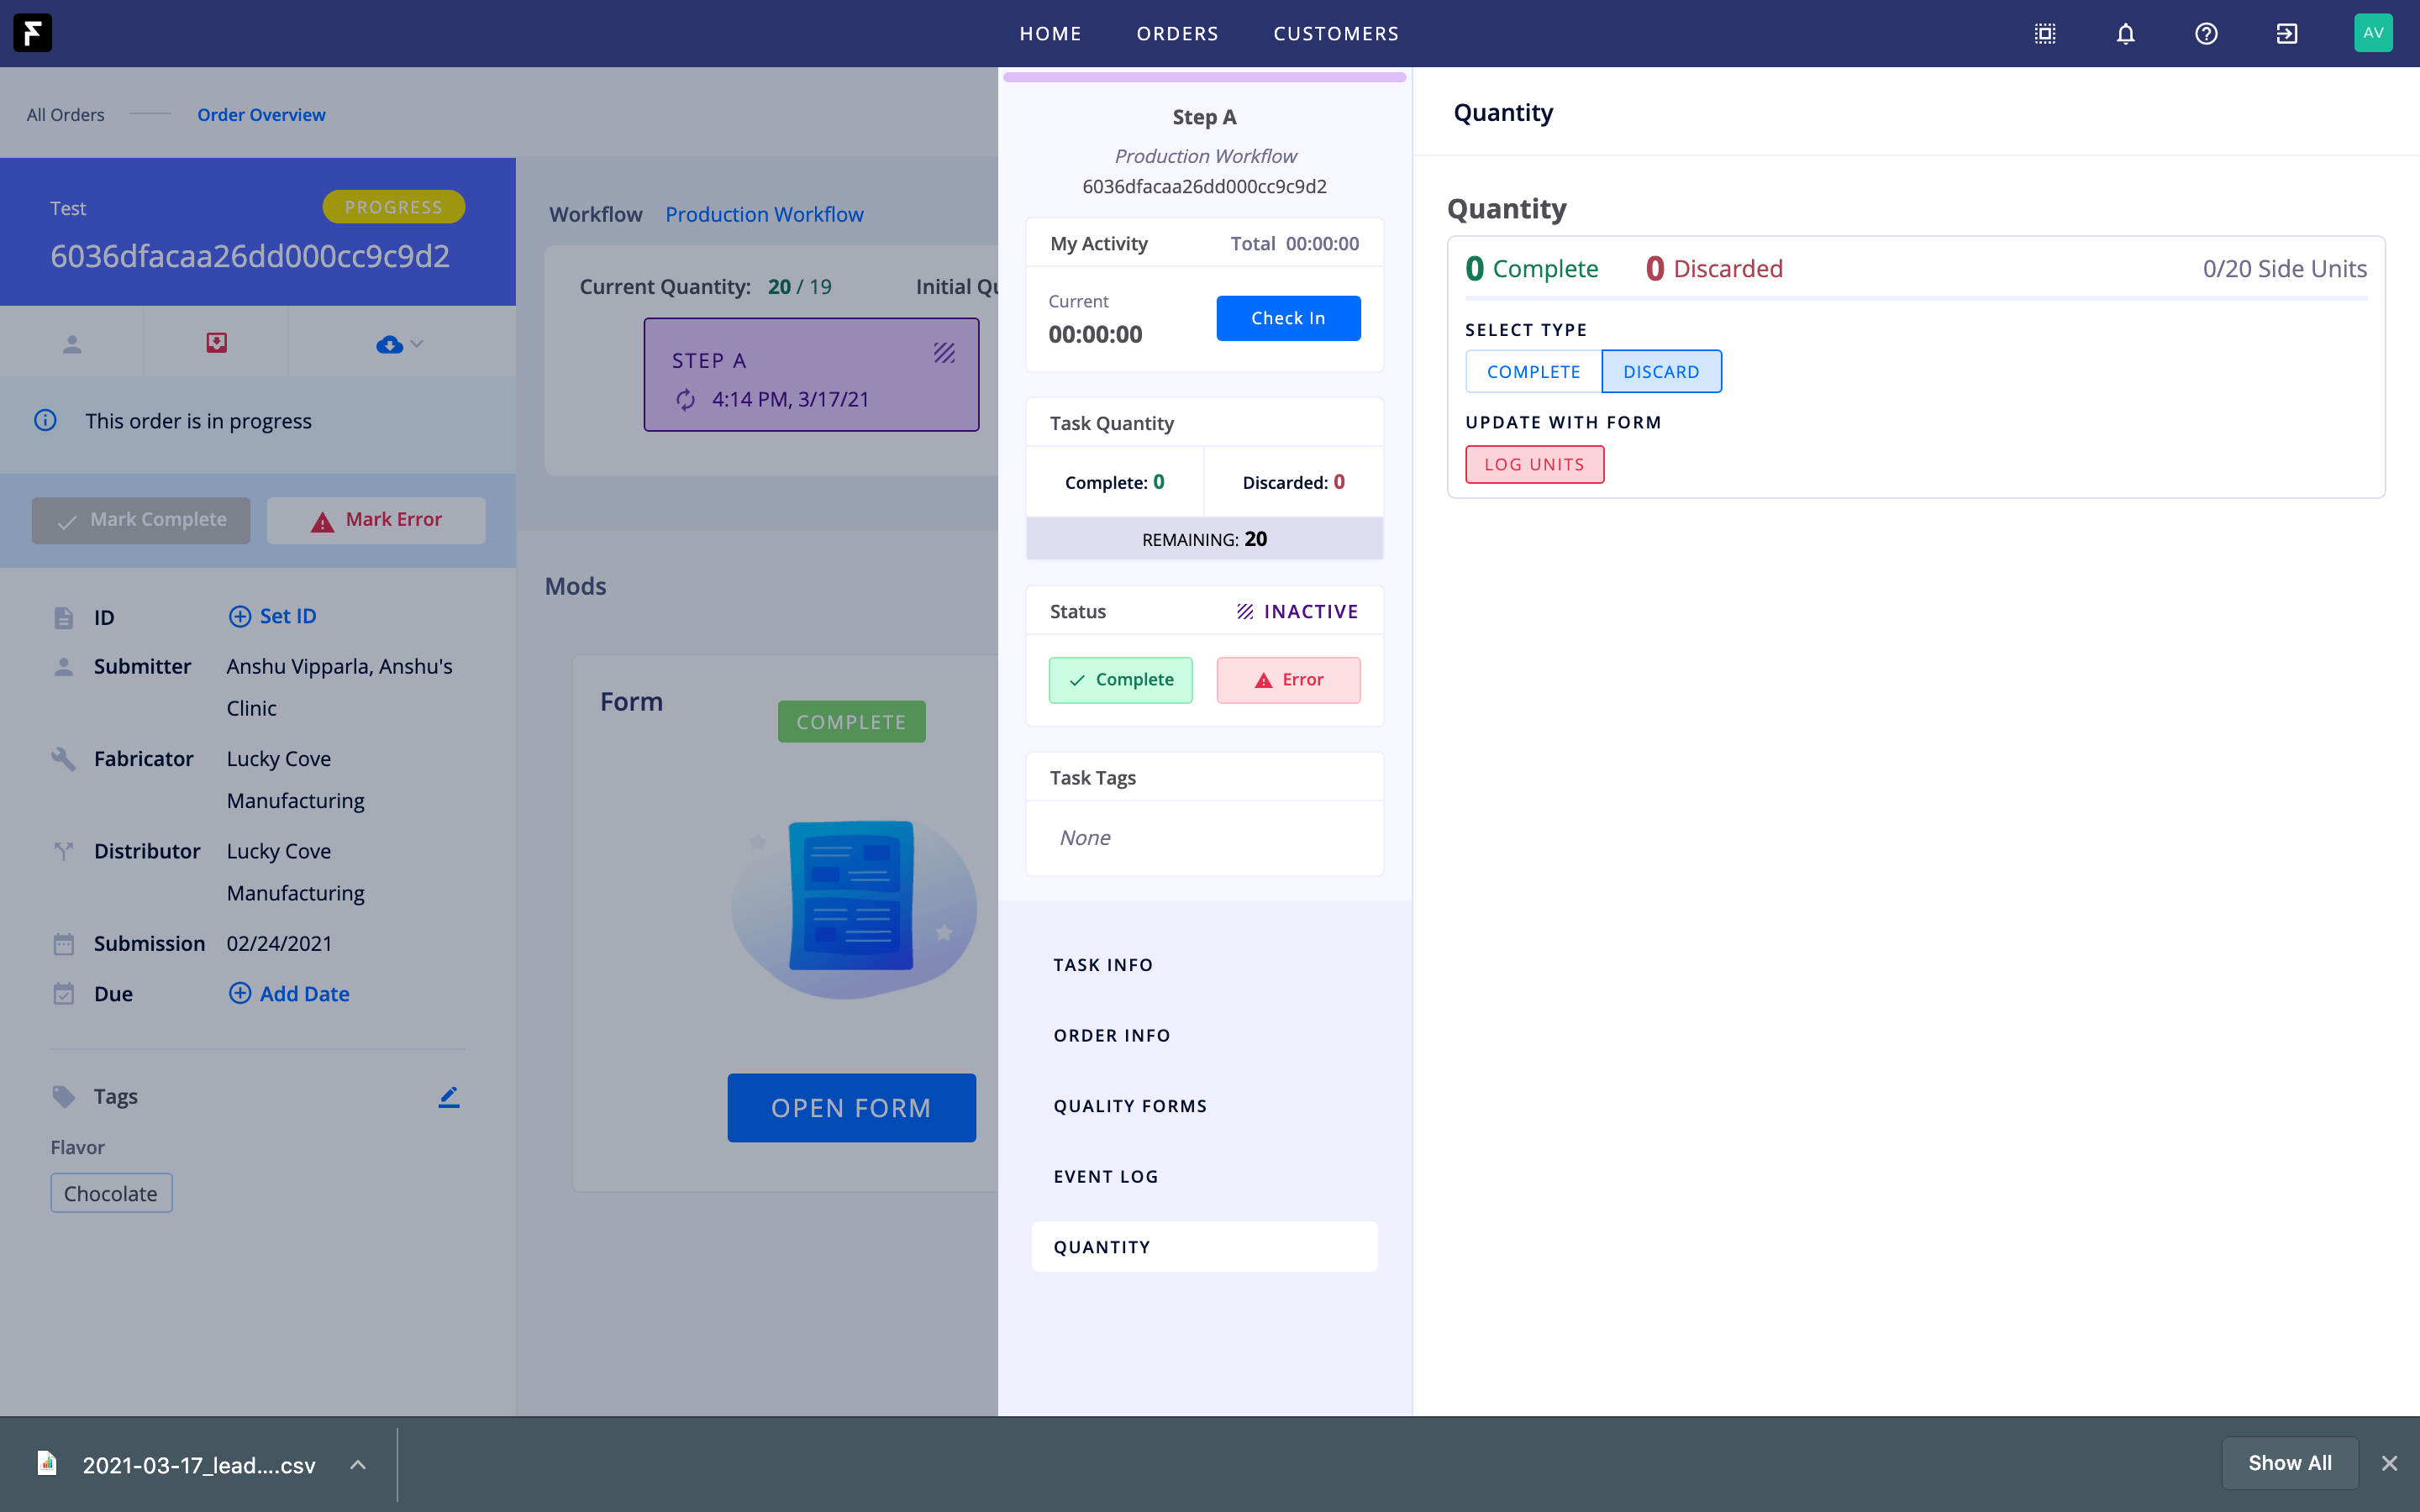Mark task status as Complete

tap(1120, 680)
